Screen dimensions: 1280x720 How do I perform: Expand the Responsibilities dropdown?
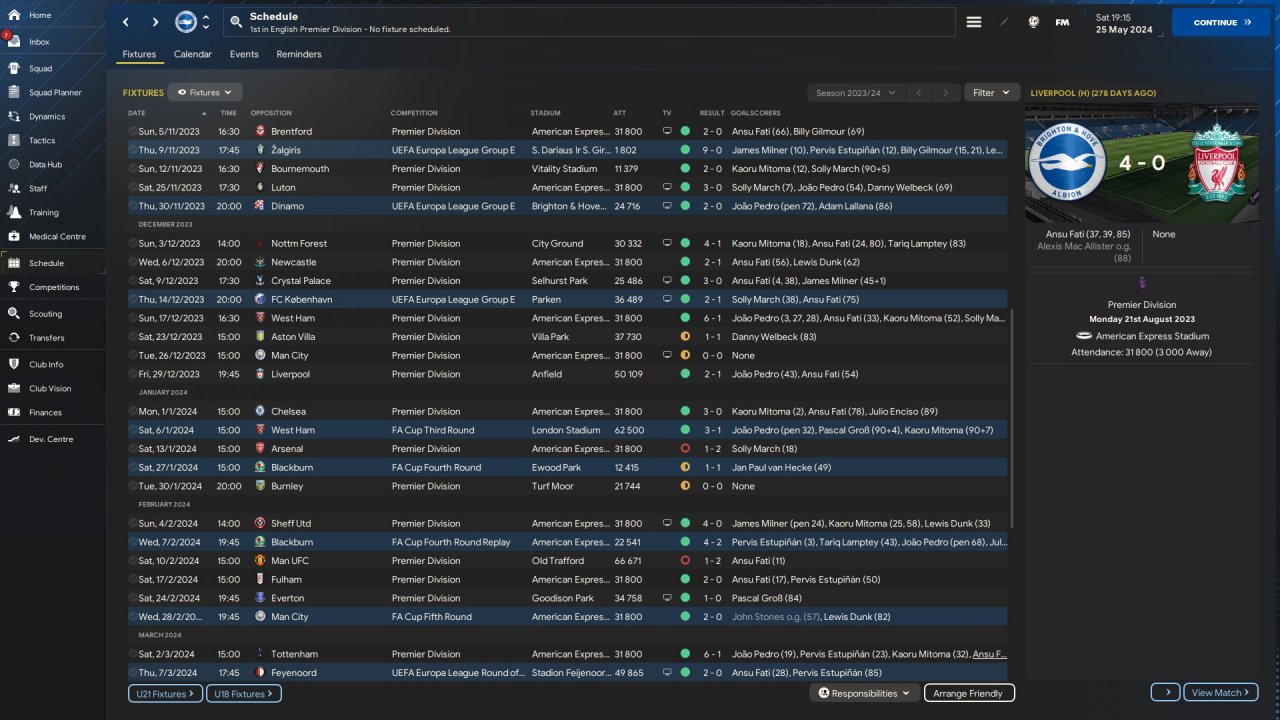pyautogui.click(x=864, y=693)
